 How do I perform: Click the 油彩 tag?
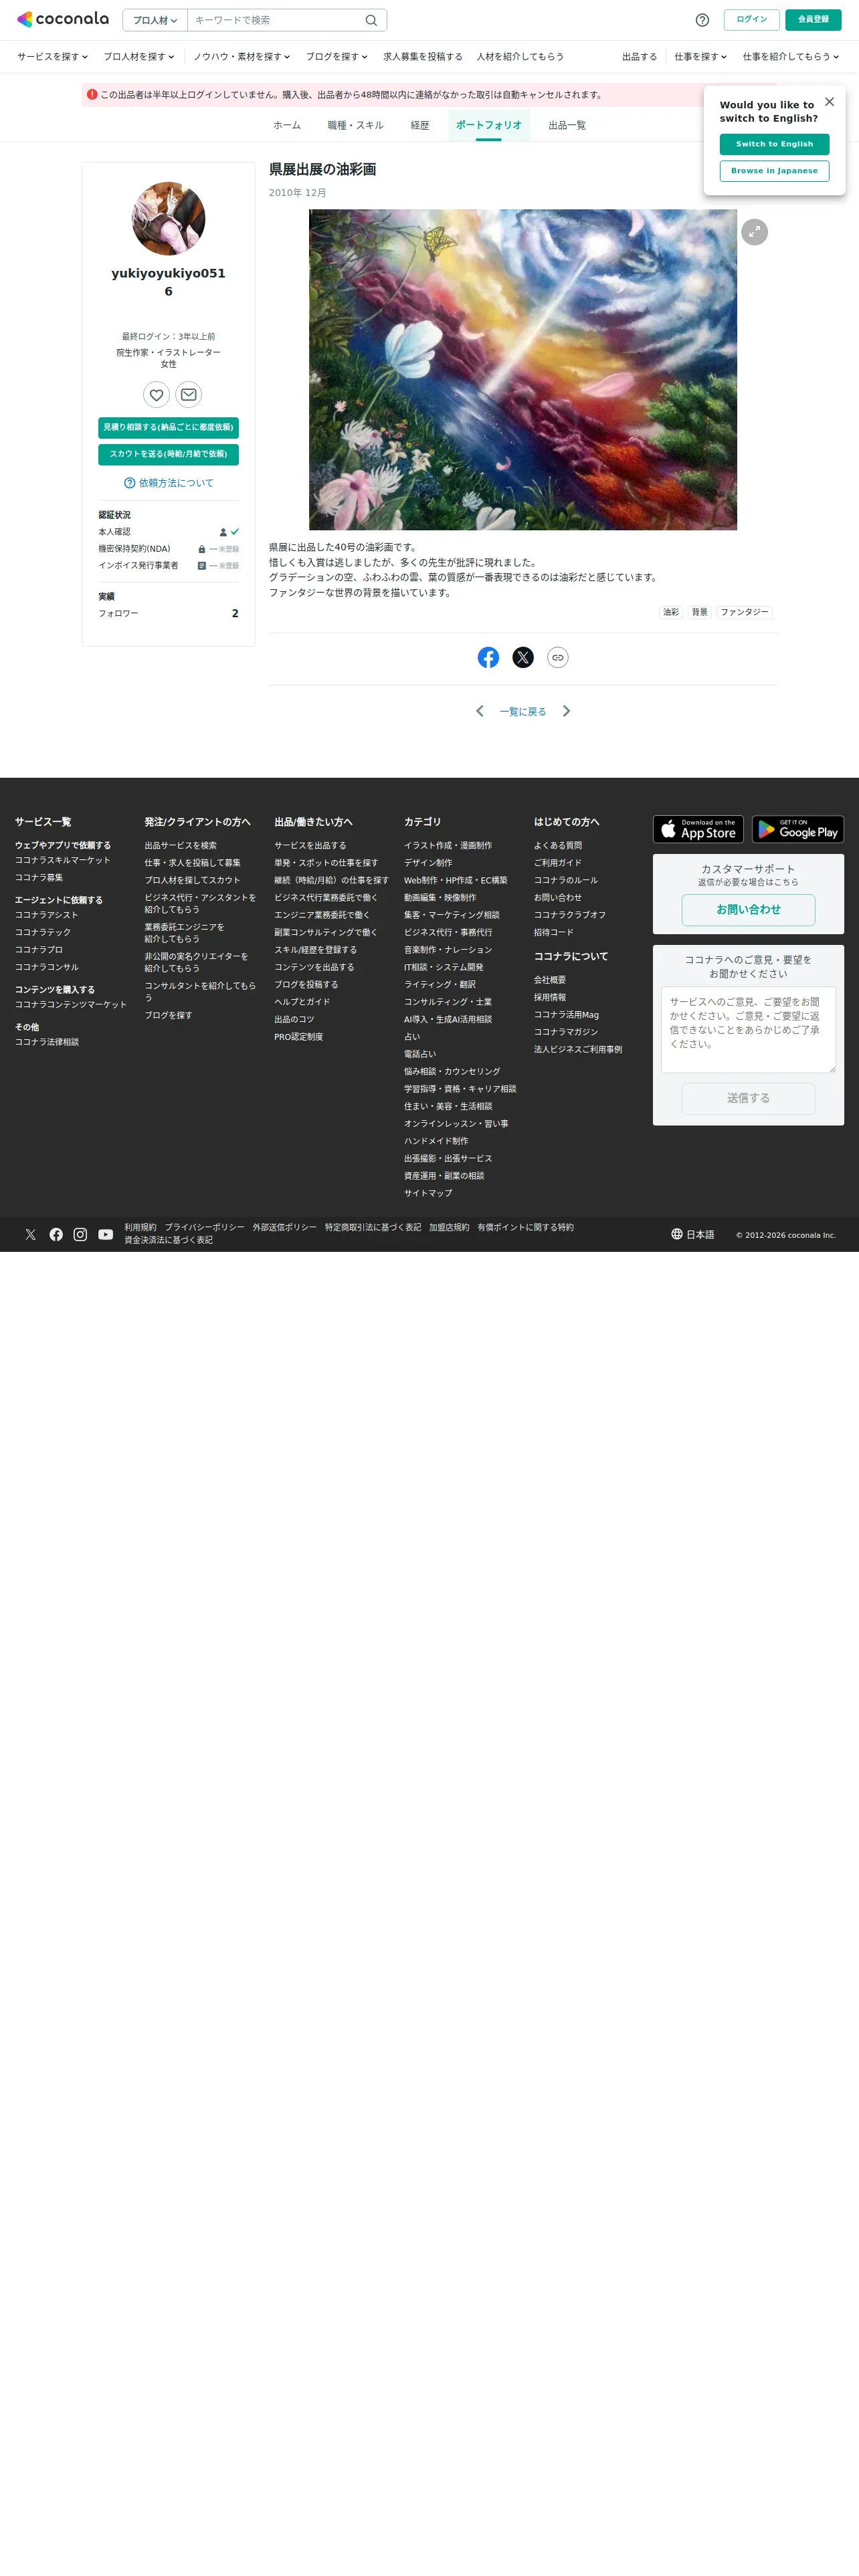[x=671, y=612]
